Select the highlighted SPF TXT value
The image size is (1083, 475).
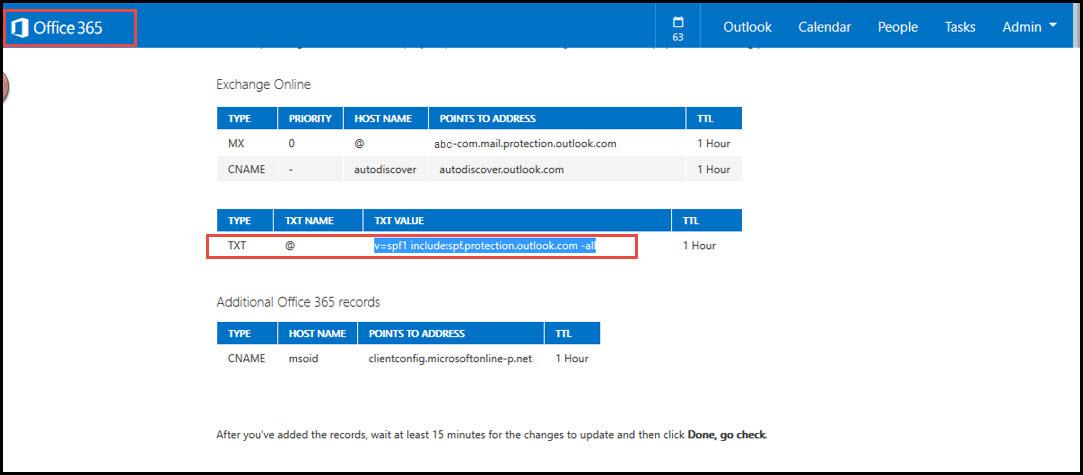(485, 246)
